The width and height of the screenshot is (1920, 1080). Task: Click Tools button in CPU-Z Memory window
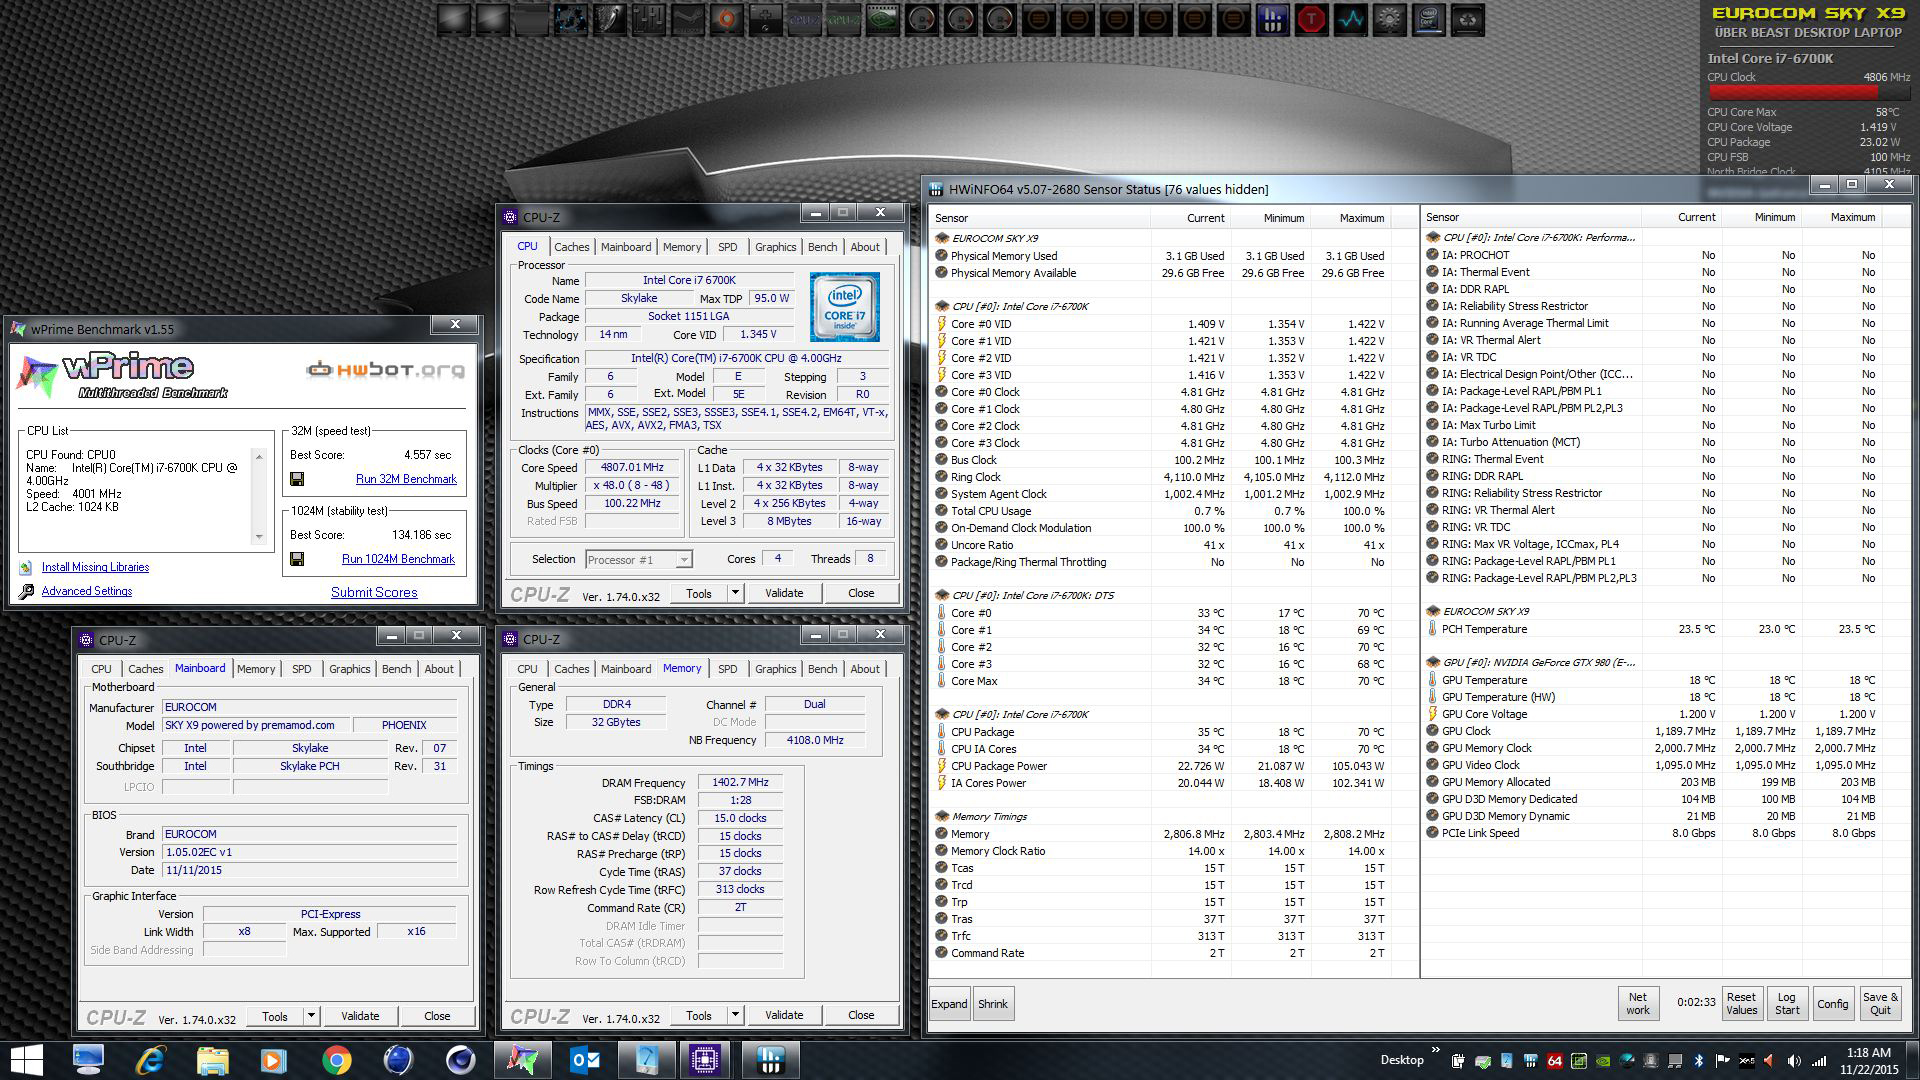tap(699, 1016)
